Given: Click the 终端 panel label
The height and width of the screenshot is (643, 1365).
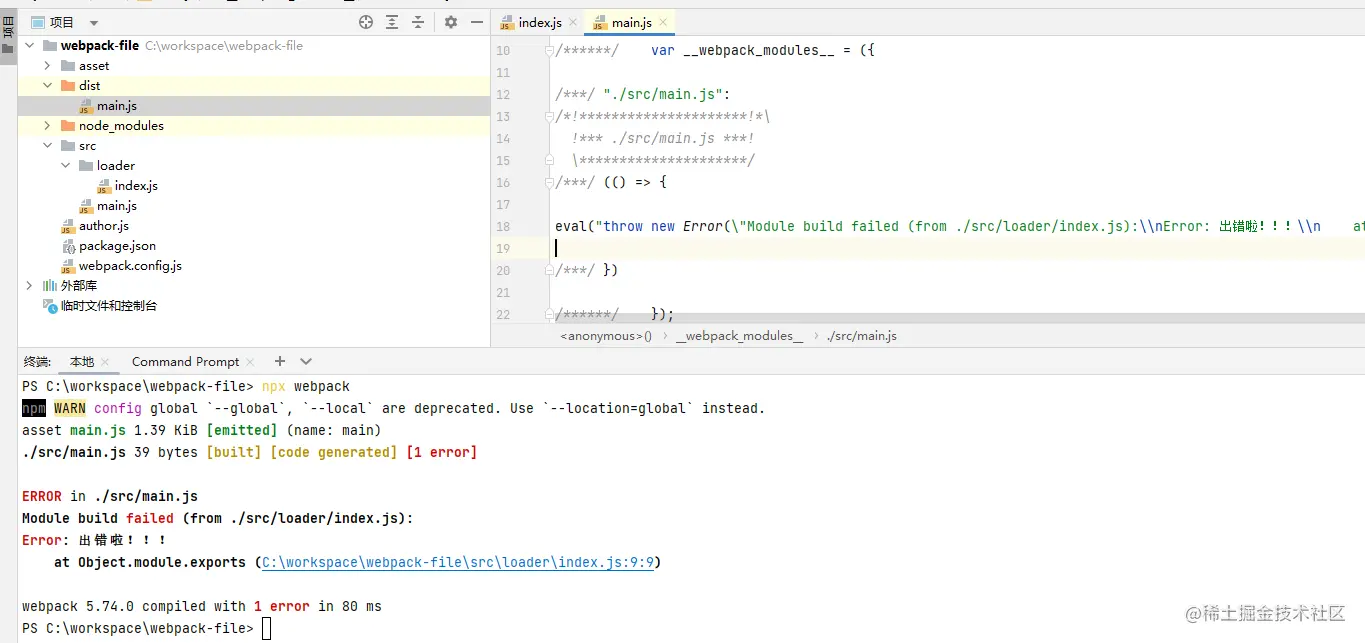Looking at the screenshot, I should click(37, 362).
